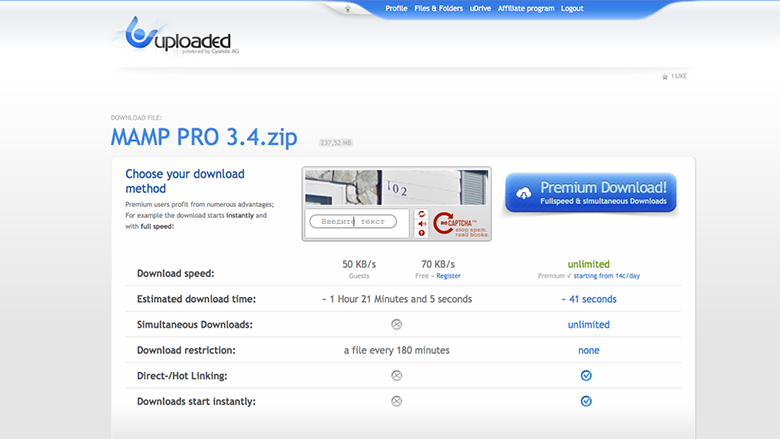Viewport: 780px width, 439px height.
Task: Click the reCAPTCHA refresh challenge icon
Action: click(x=422, y=214)
